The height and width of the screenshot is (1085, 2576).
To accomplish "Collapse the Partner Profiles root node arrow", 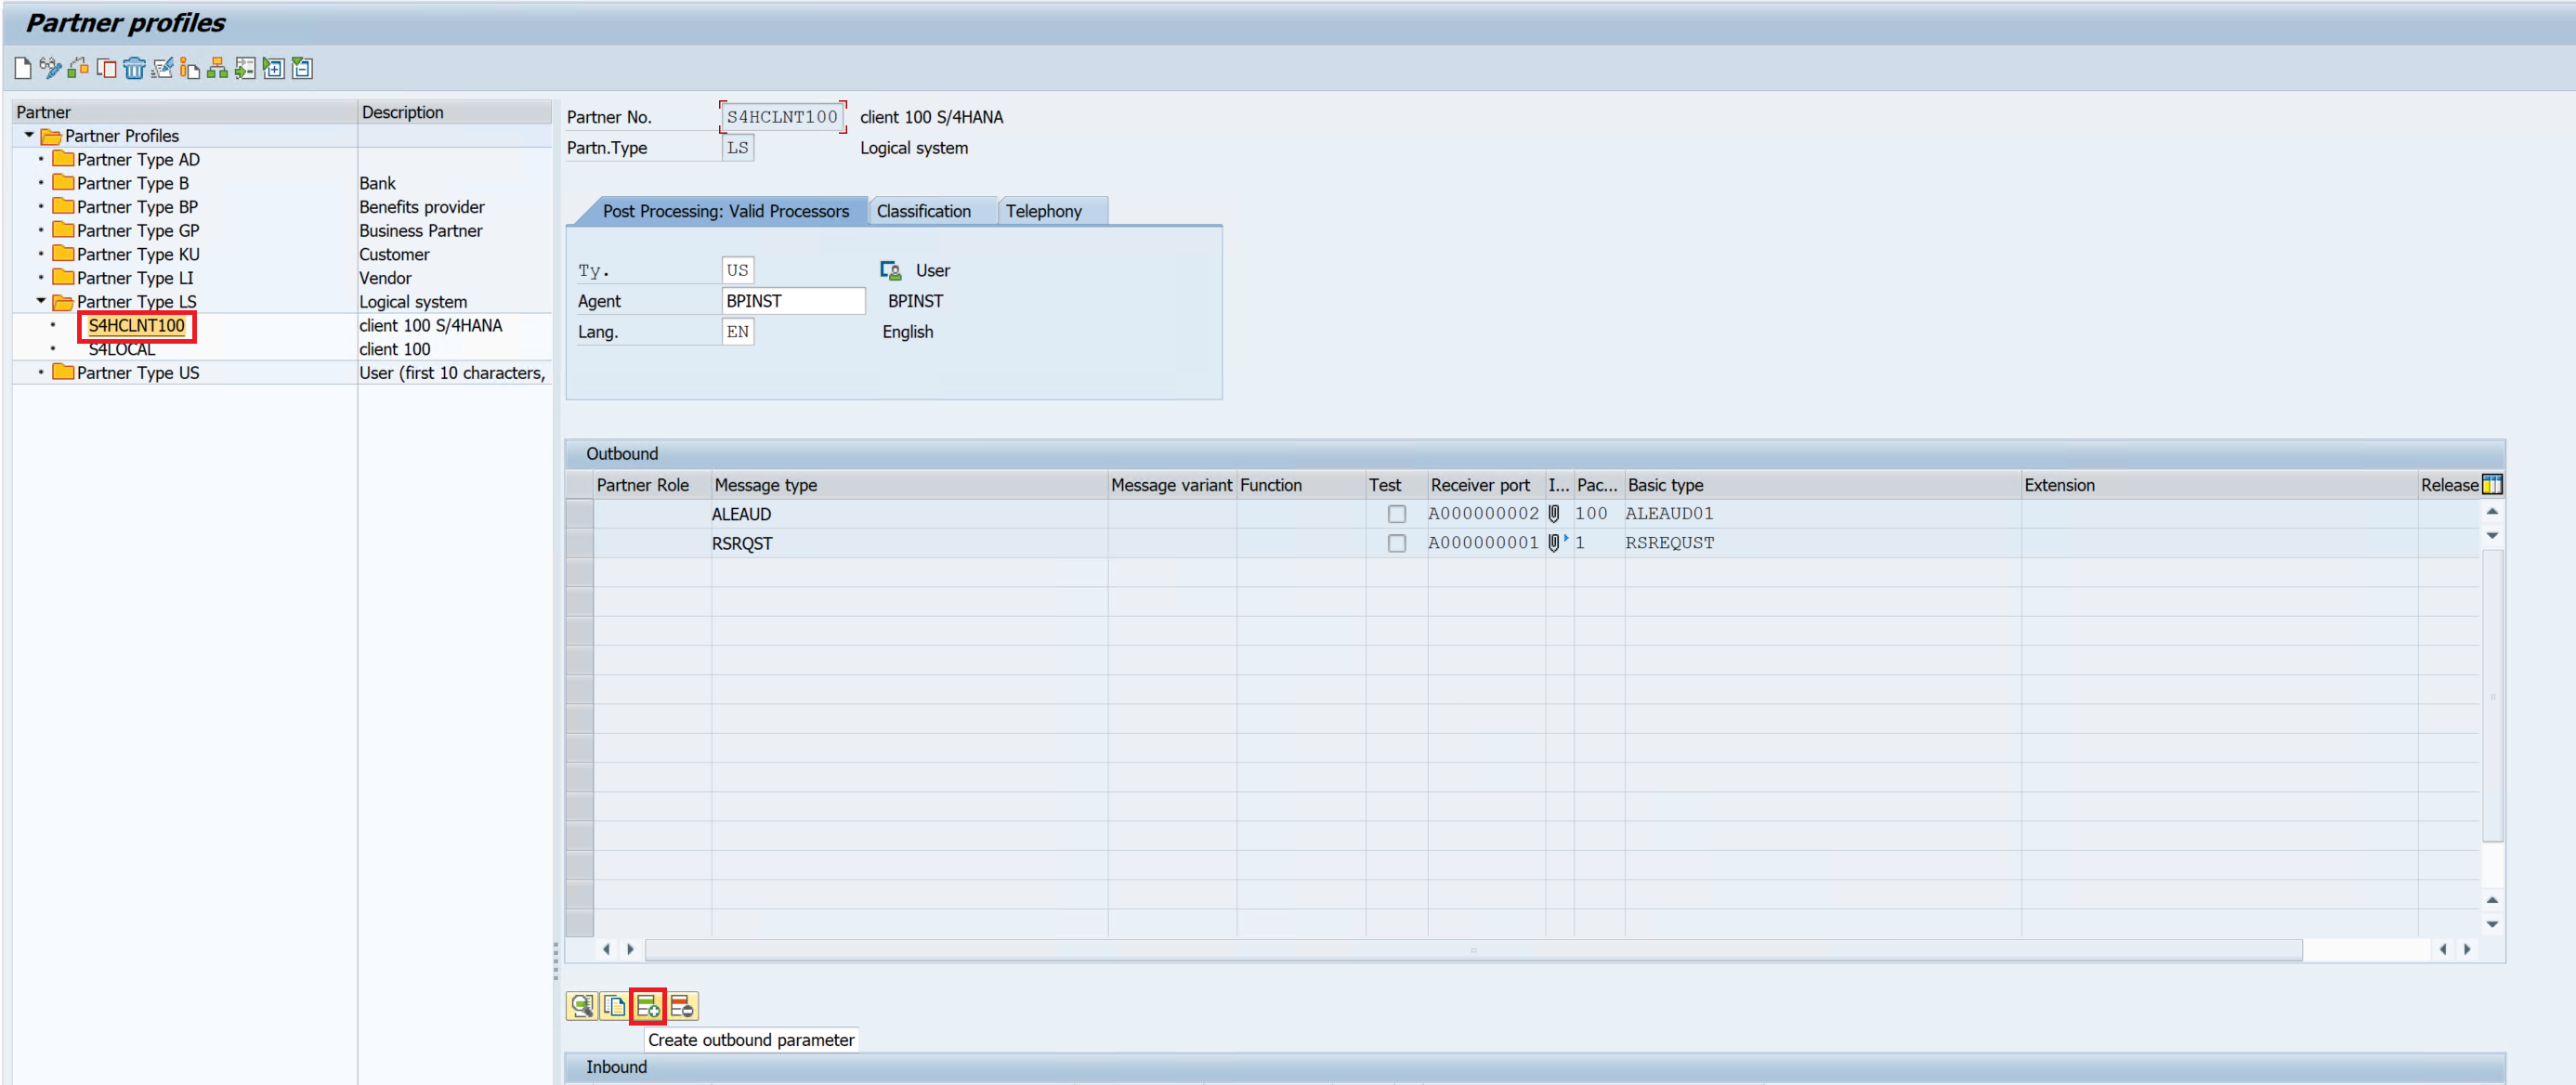I will coord(29,134).
